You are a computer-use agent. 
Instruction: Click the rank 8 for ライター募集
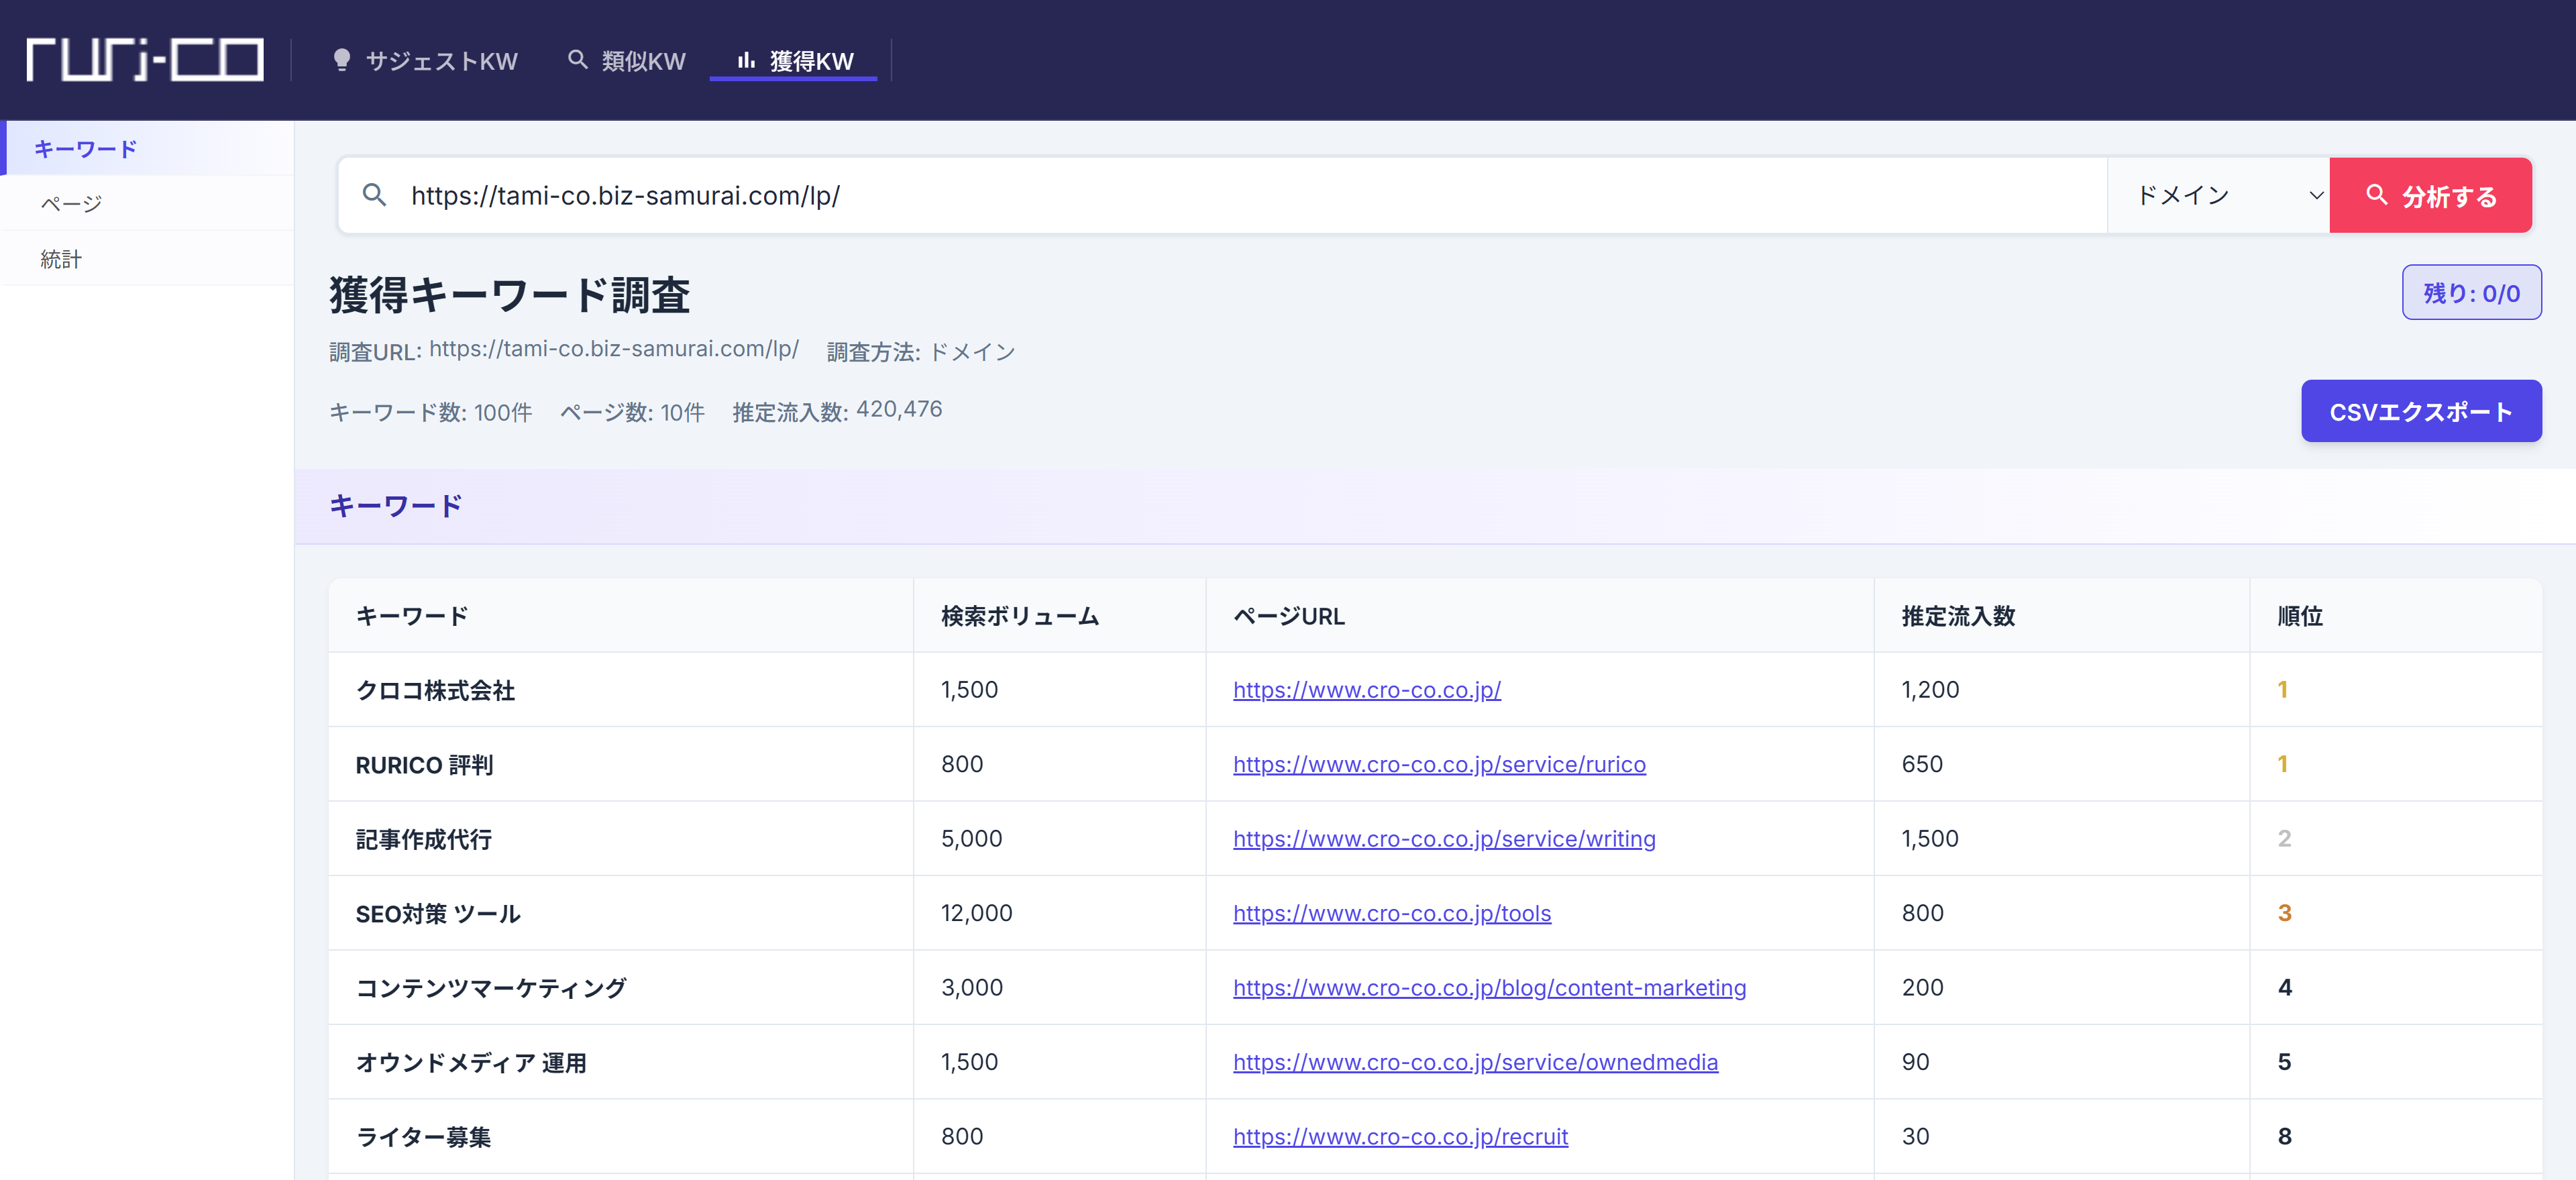[x=2284, y=1137]
